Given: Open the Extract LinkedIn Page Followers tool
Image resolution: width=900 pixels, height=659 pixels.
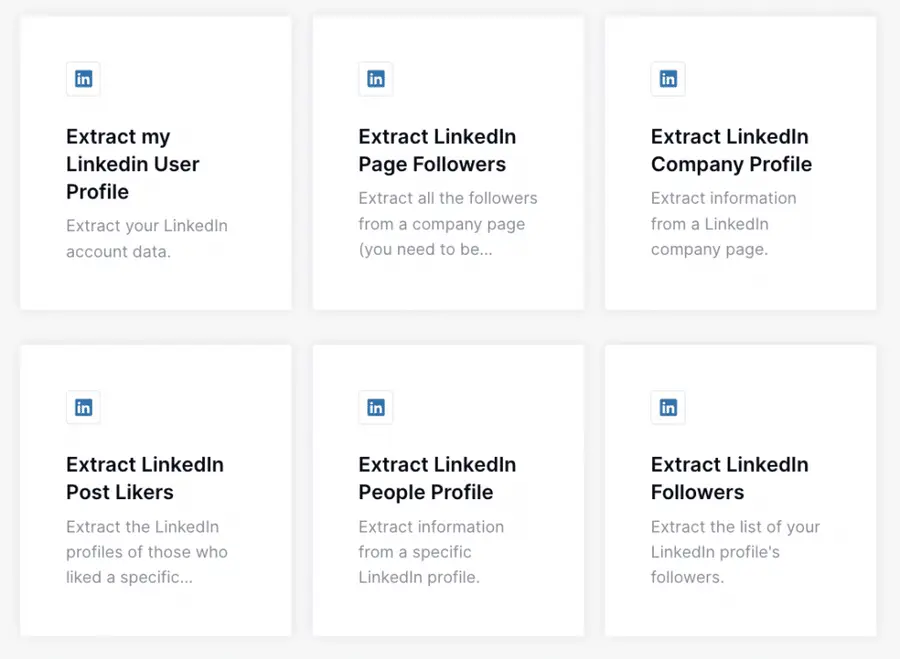Looking at the screenshot, I should (x=436, y=150).
